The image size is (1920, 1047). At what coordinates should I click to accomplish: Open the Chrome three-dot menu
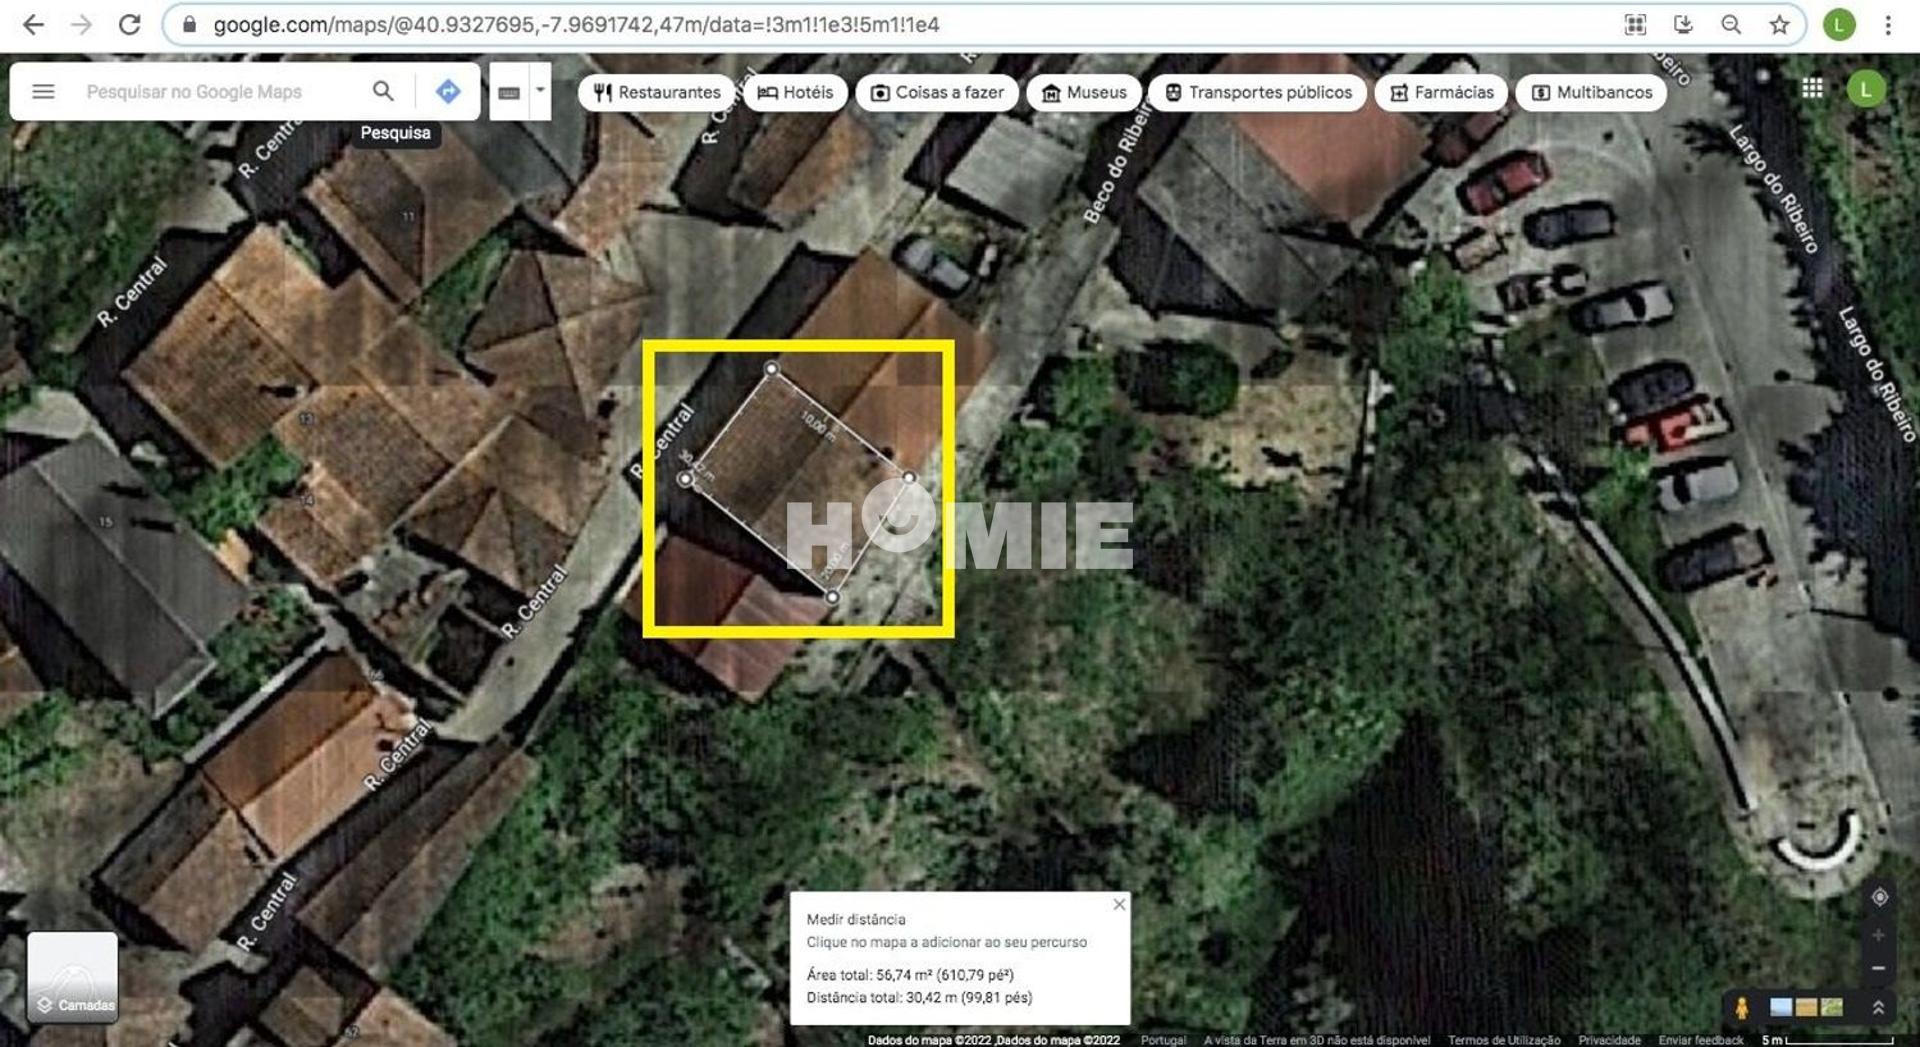pos(1888,25)
